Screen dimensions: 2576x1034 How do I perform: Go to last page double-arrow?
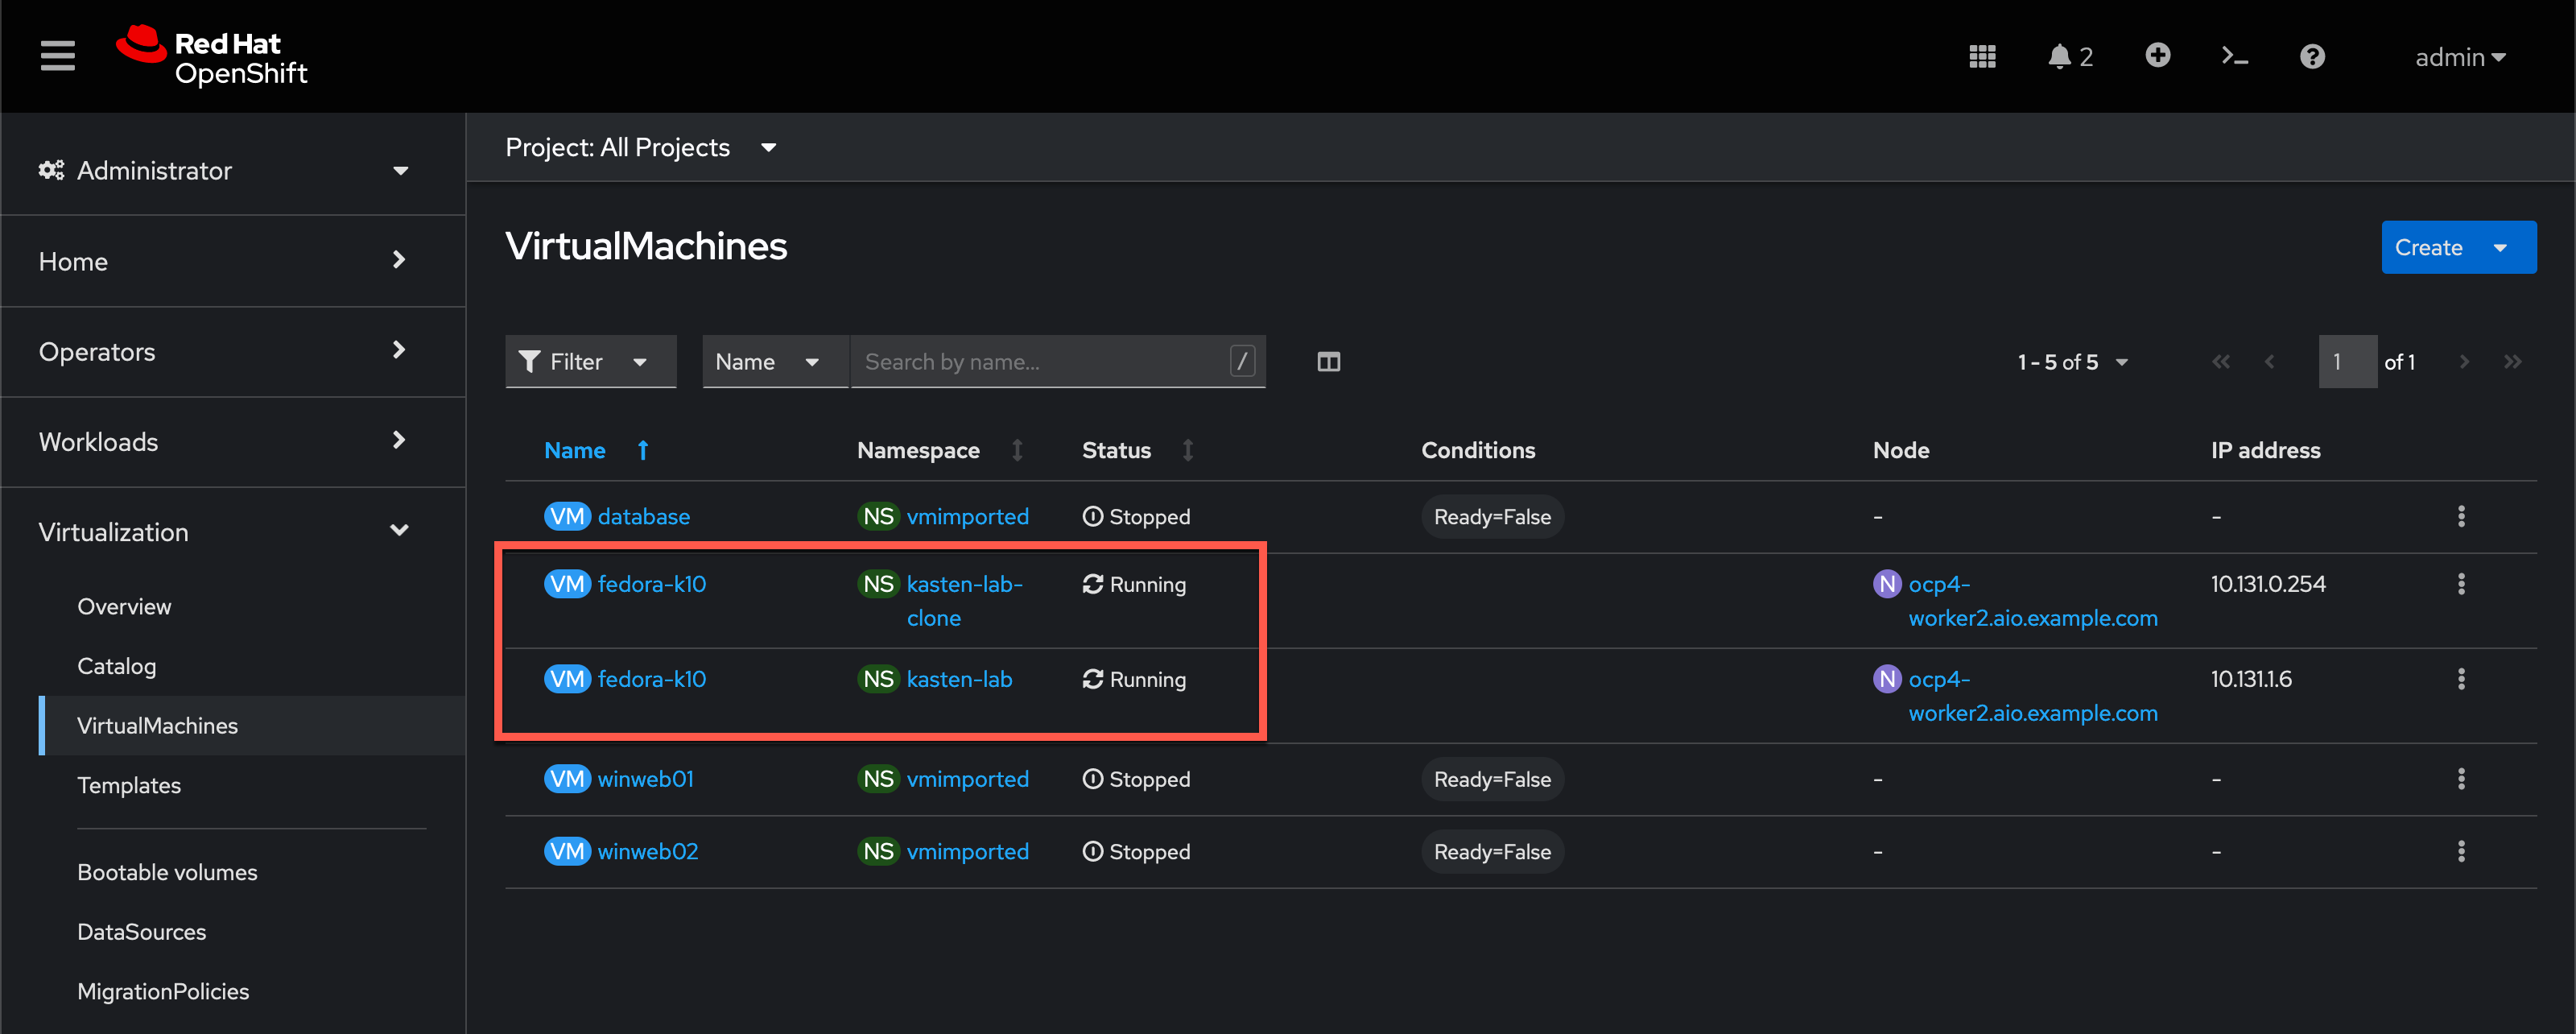[2512, 362]
